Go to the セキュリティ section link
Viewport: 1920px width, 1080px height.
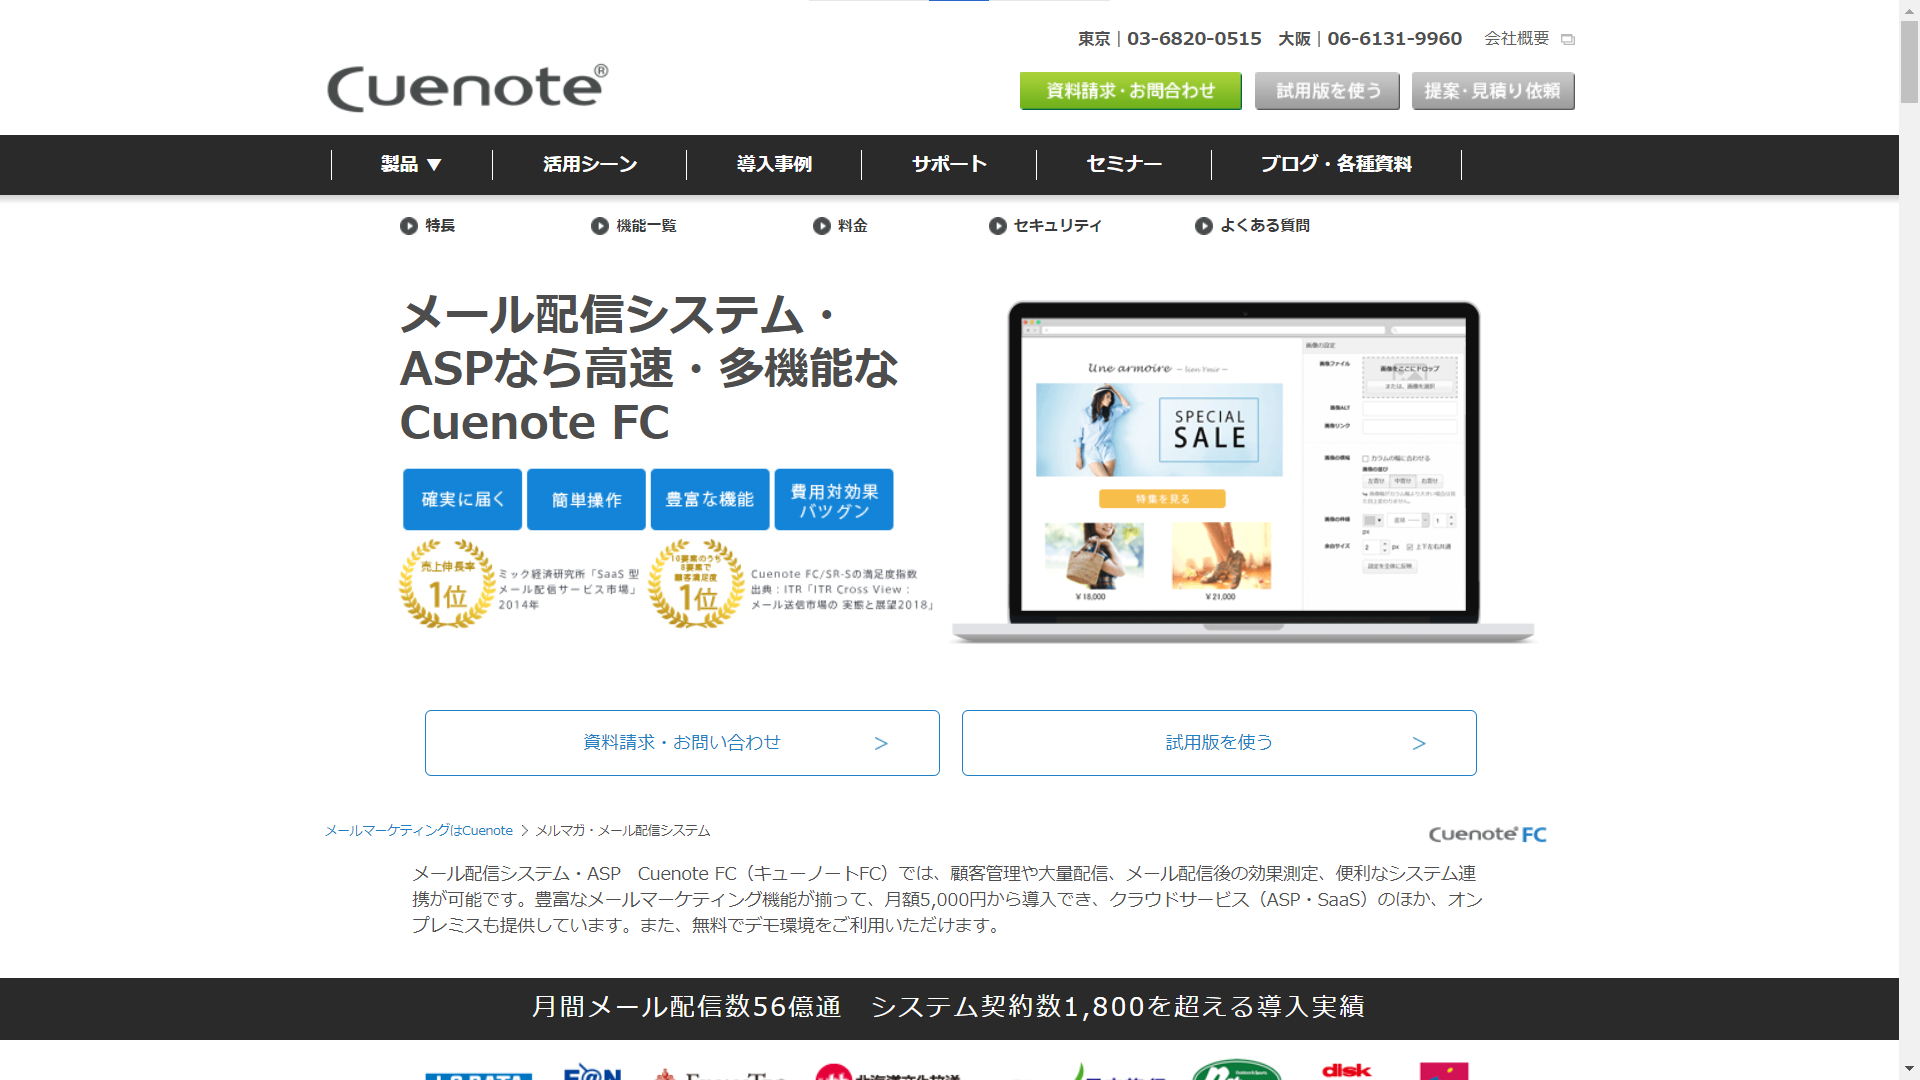pos(1058,226)
